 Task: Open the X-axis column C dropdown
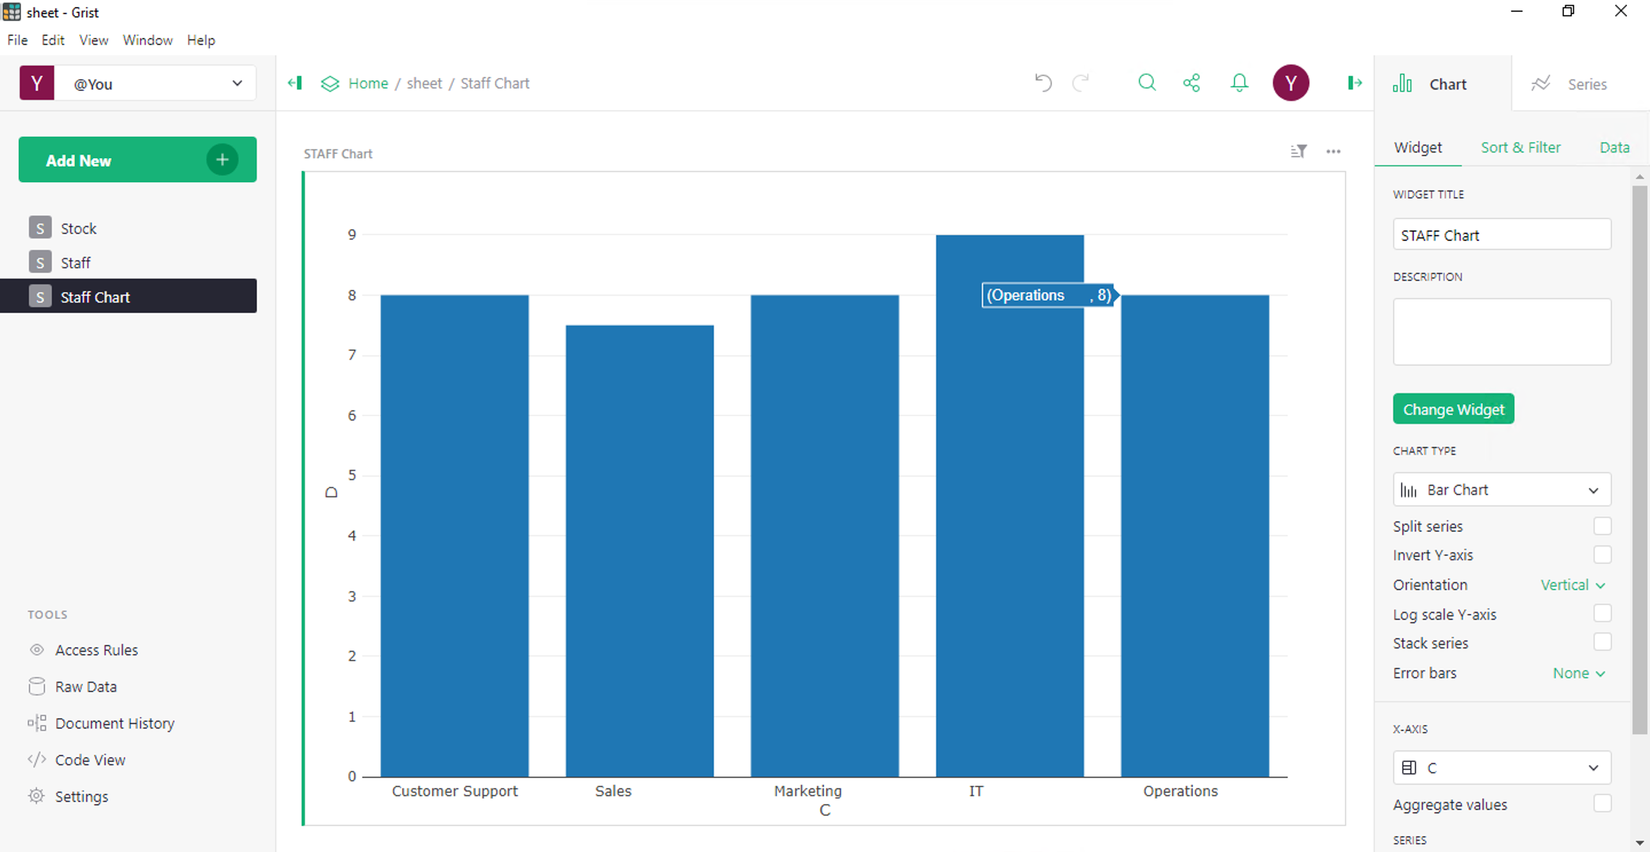pyautogui.click(x=1501, y=768)
